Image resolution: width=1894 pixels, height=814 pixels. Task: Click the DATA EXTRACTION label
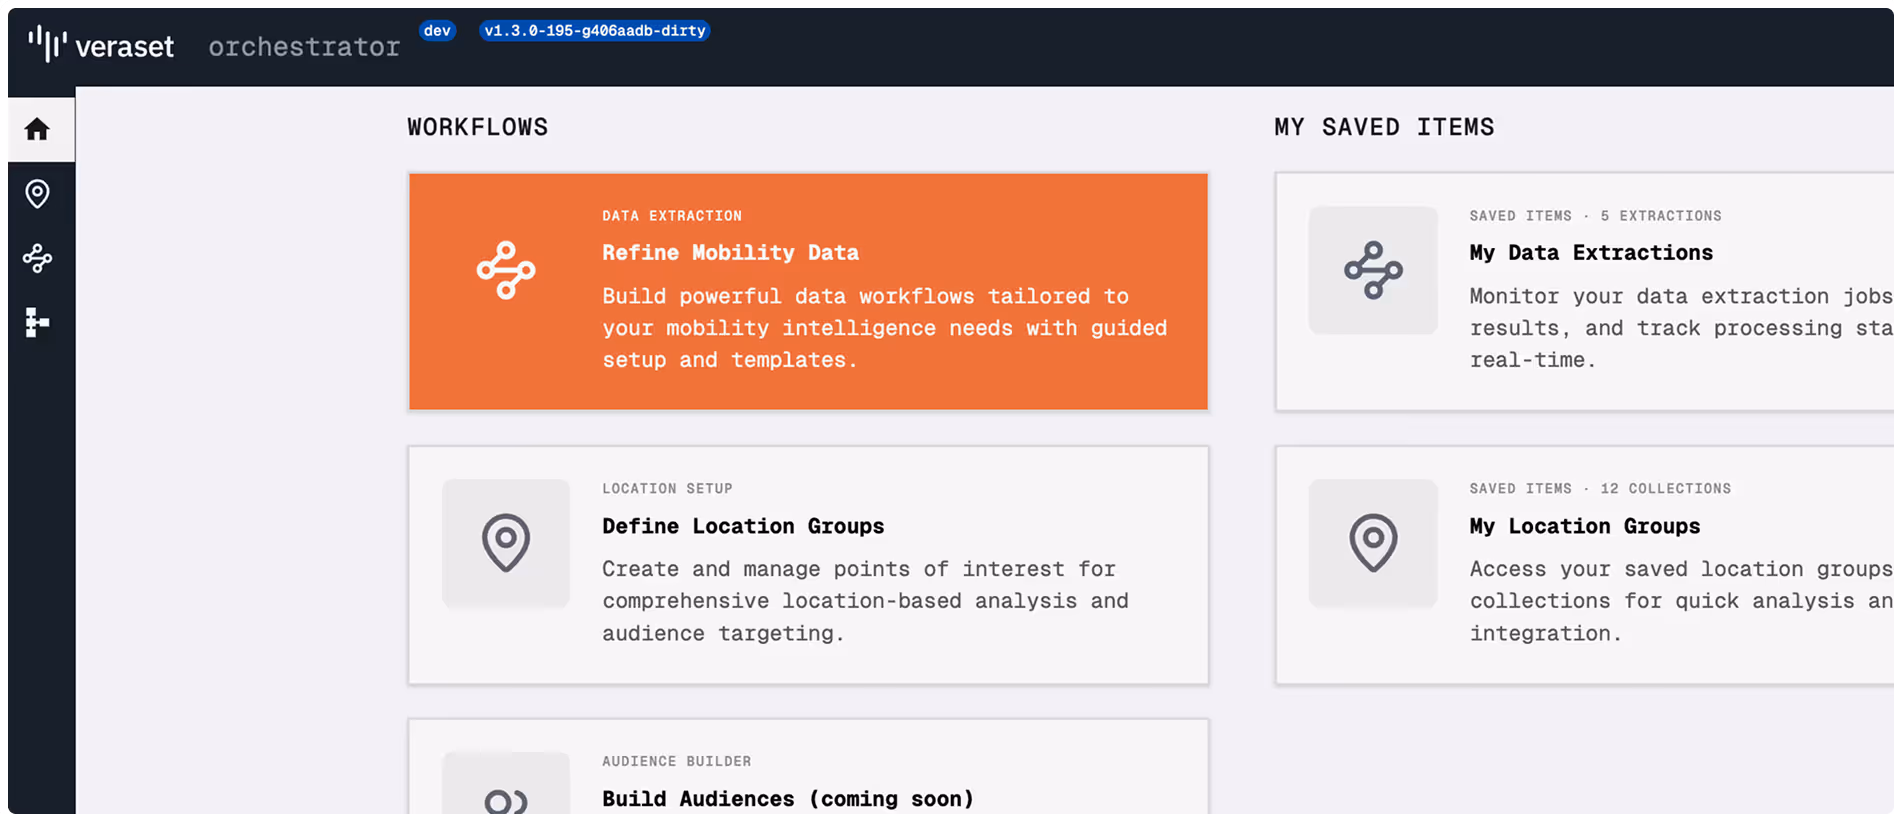(672, 216)
